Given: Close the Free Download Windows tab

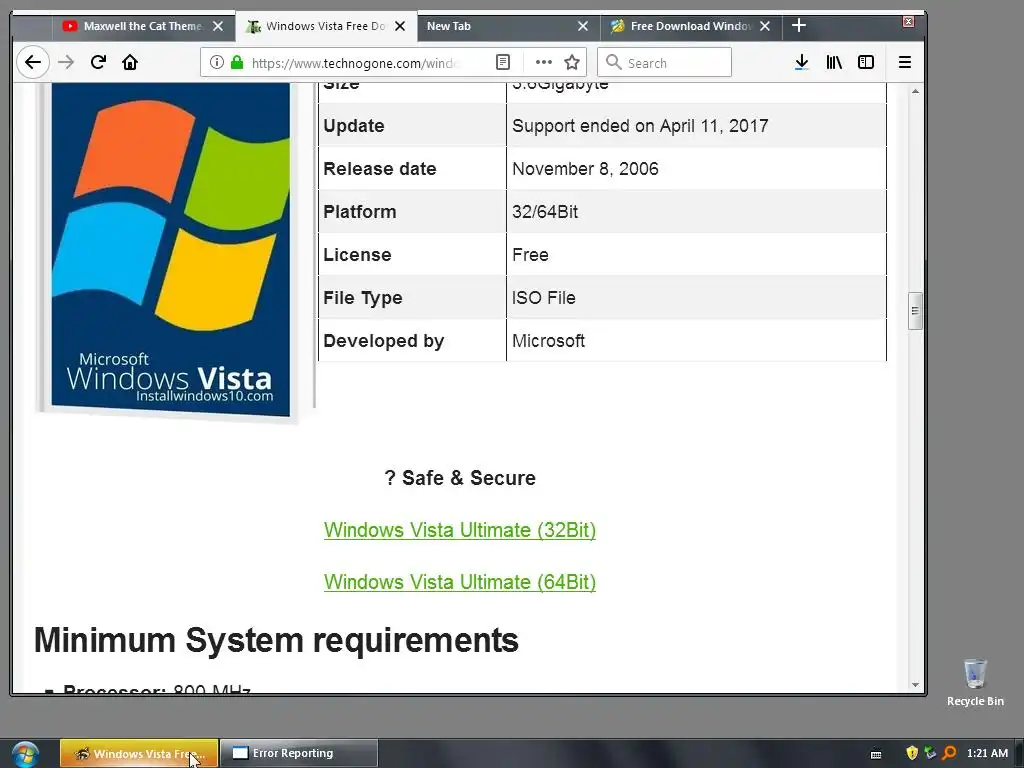Looking at the screenshot, I should [x=765, y=26].
